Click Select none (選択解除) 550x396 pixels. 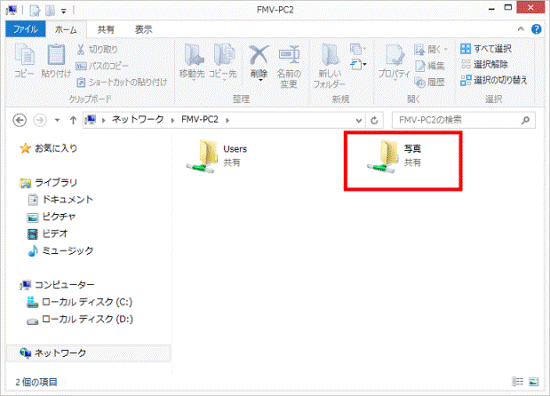coord(484,64)
